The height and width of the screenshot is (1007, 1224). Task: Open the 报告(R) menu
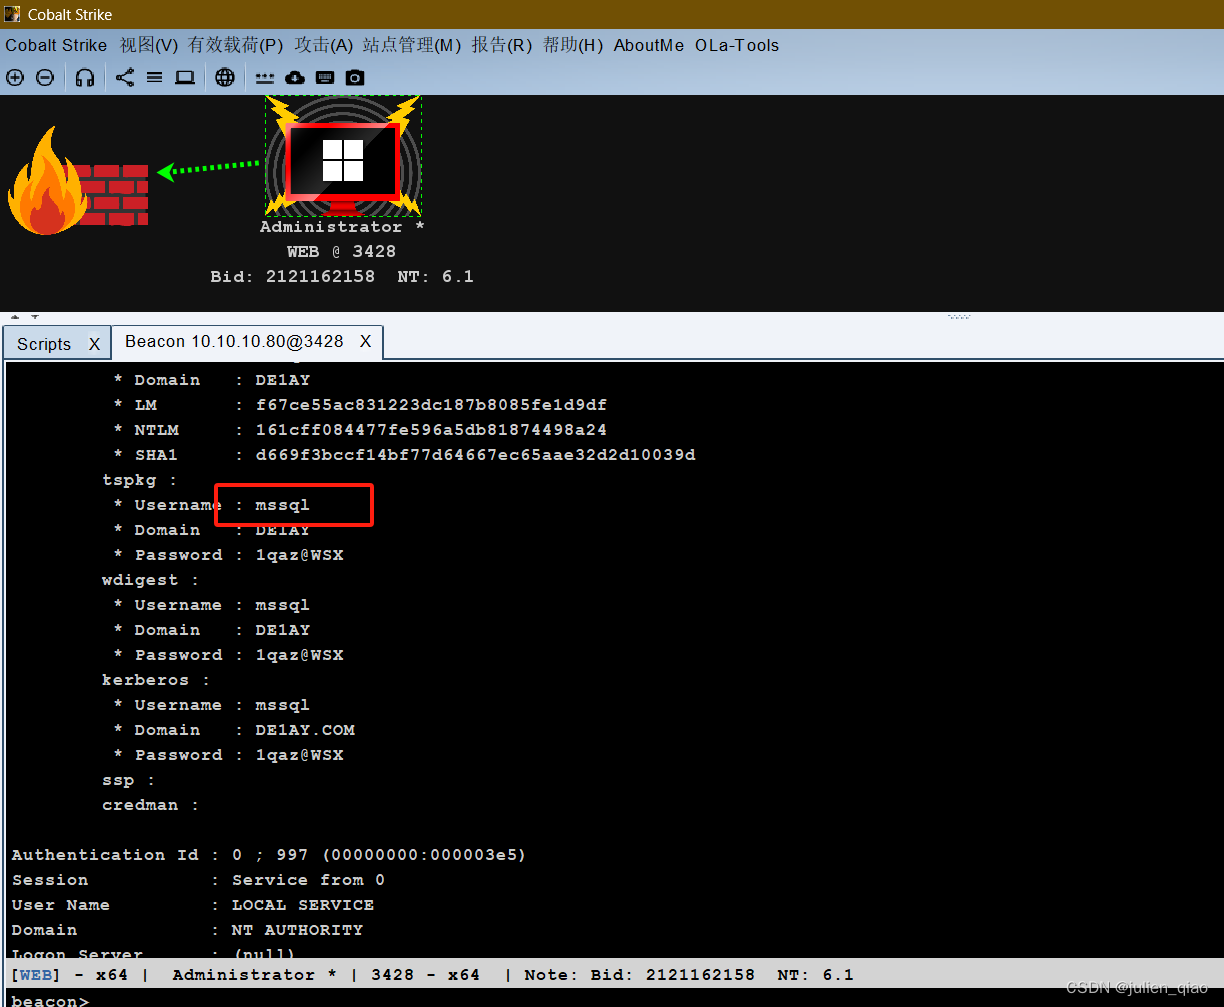tap(502, 45)
